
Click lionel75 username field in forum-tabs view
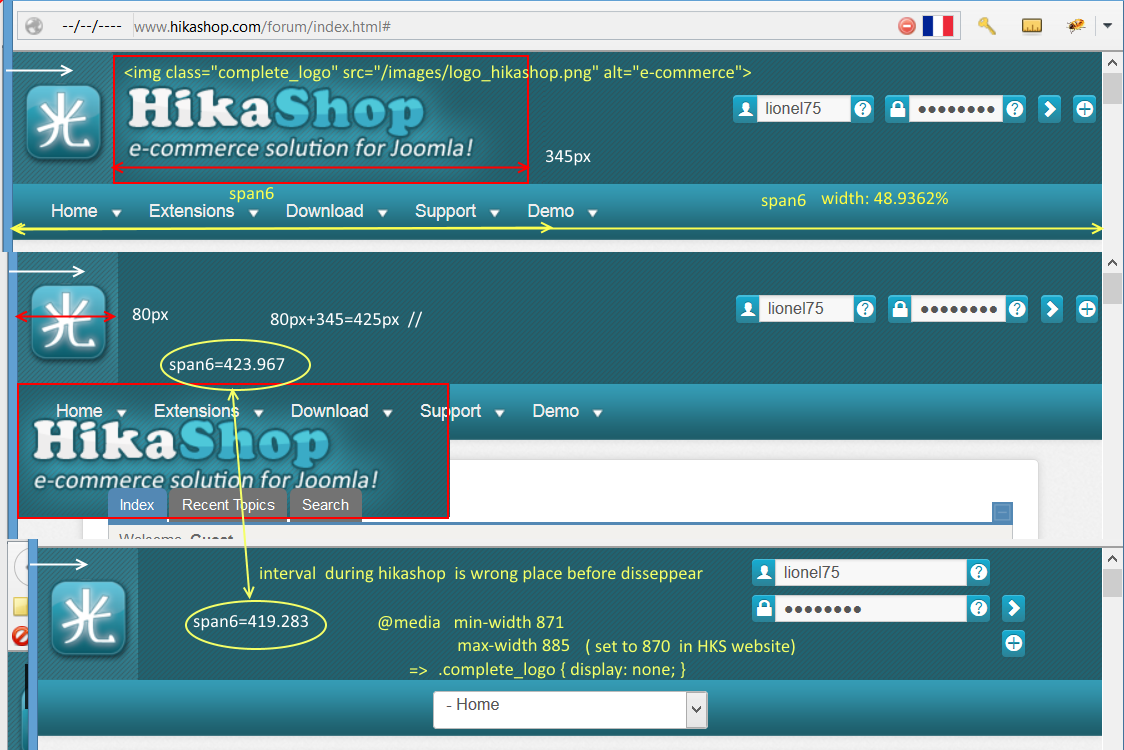click(x=806, y=309)
